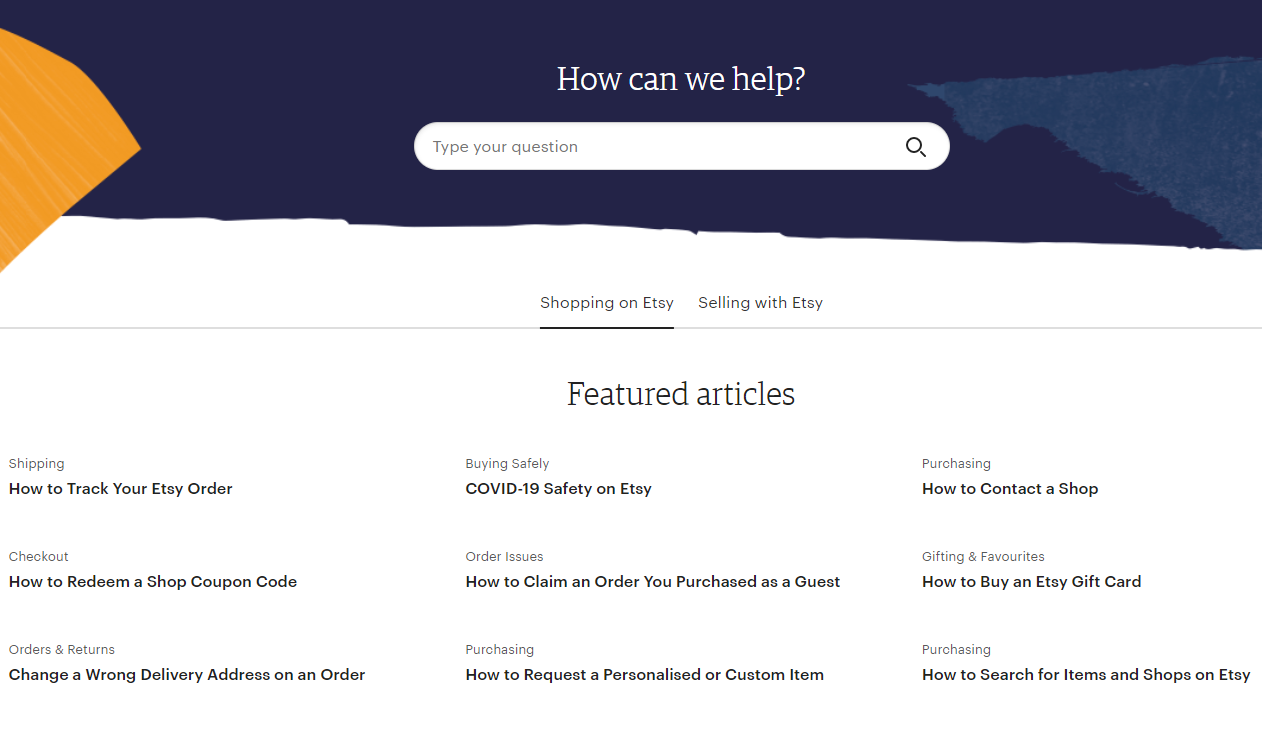Open Change a Wrong Delivery Address article
Image resolution: width=1262 pixels, height=737 pixels.
[187, 675]
